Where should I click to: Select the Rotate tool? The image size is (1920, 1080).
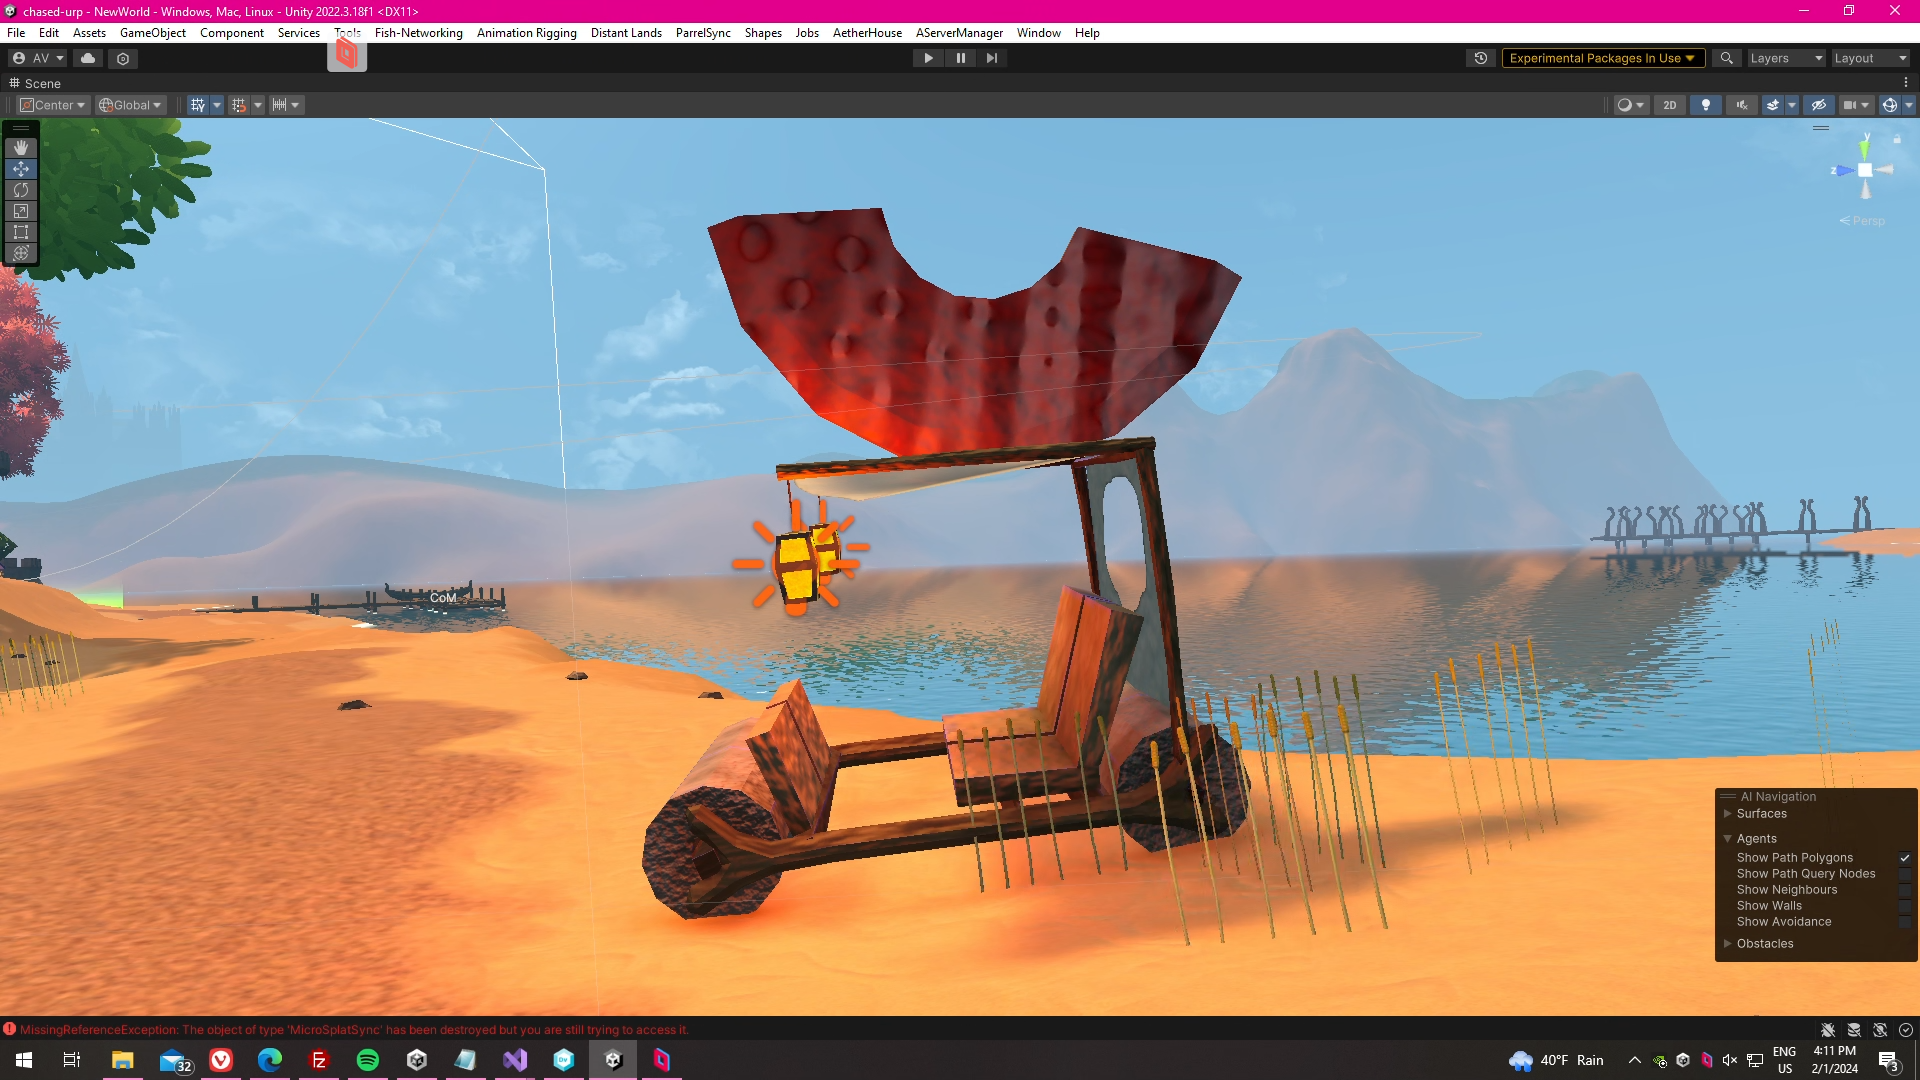[x=21, y=190]
